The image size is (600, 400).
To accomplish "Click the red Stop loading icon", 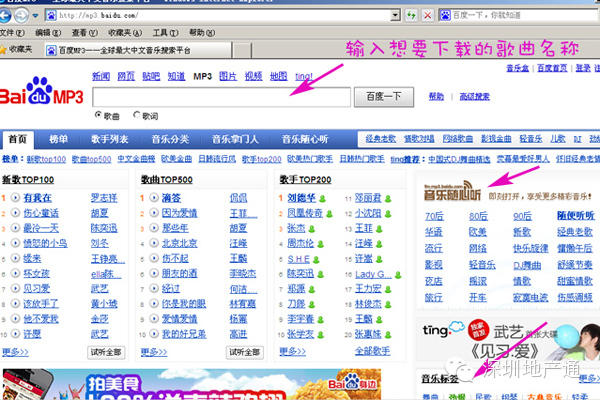I will 427,15.
